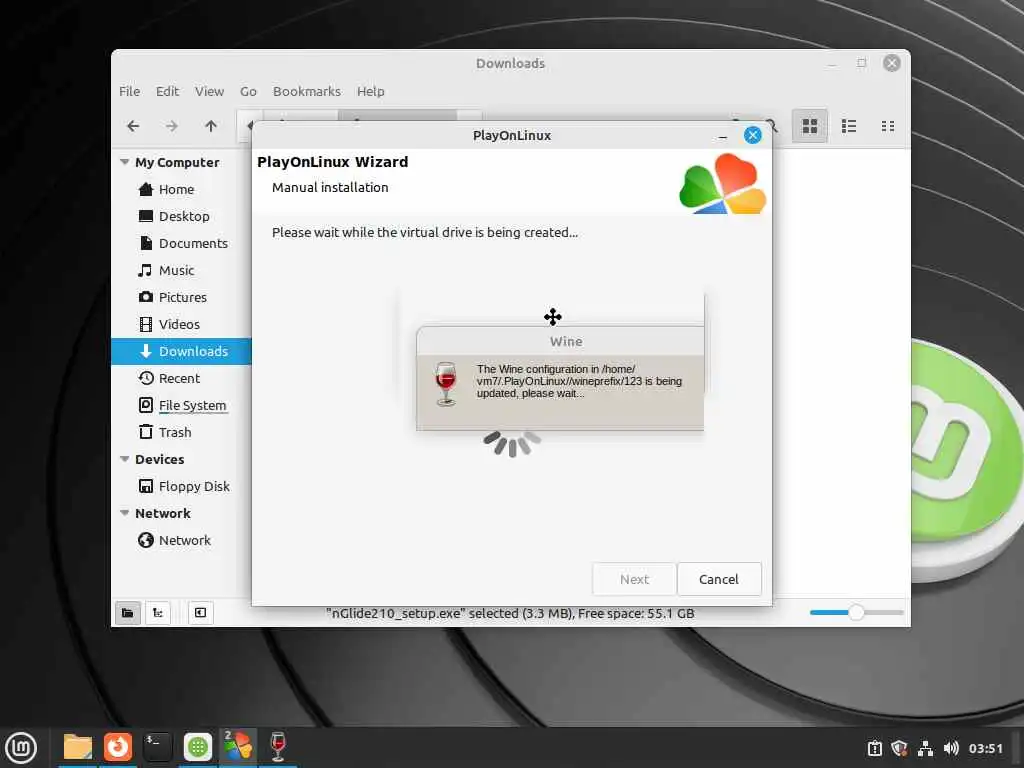Switch to list view in file manager

click(x=849, y=126)
